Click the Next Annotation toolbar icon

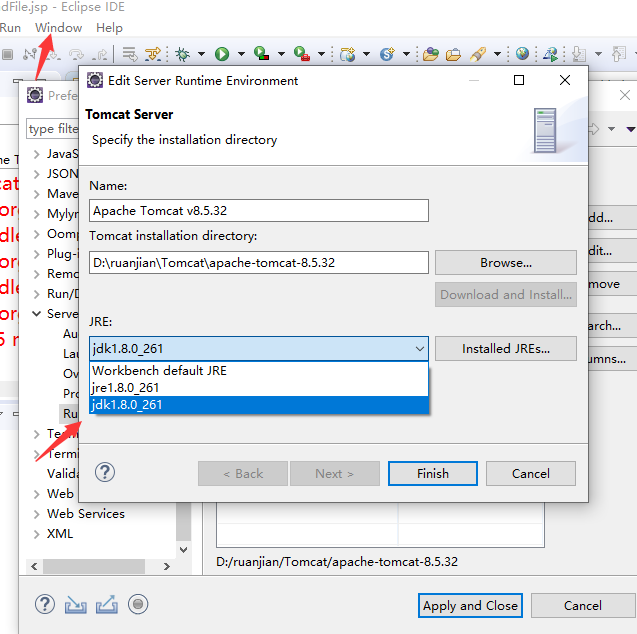pos(578,54)
